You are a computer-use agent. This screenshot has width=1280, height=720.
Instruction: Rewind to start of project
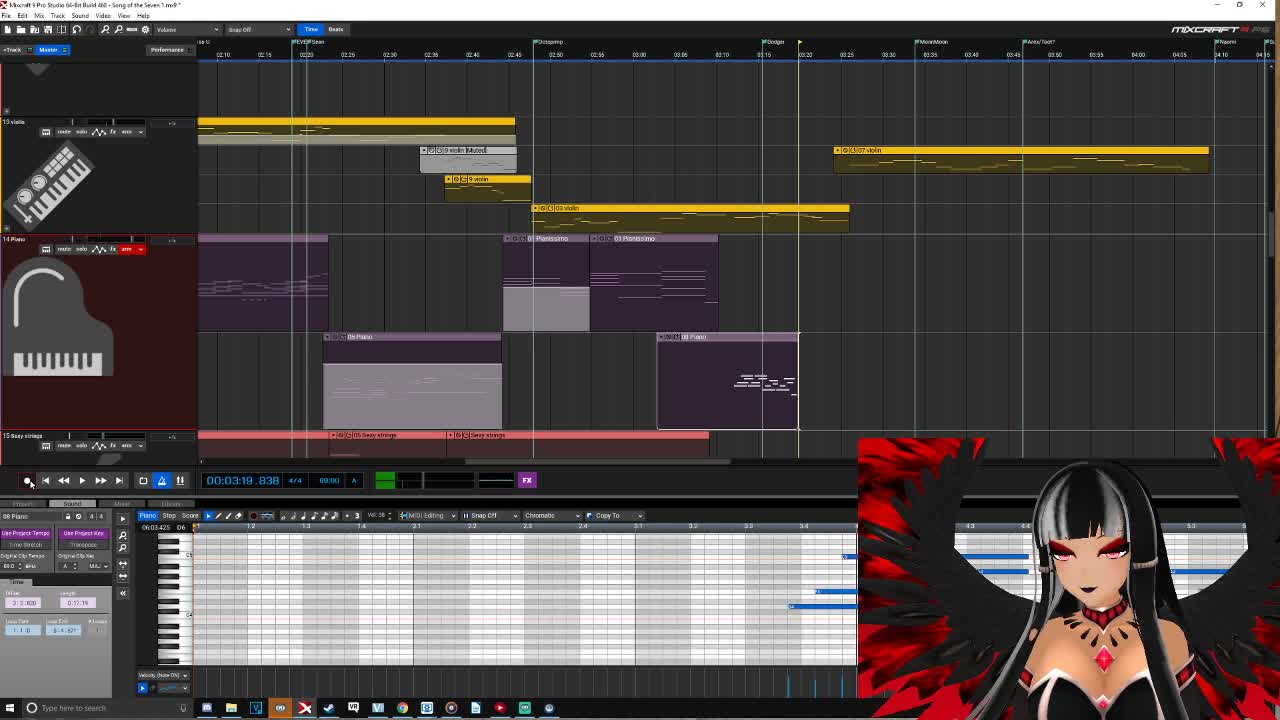click(x=45, y=481)
